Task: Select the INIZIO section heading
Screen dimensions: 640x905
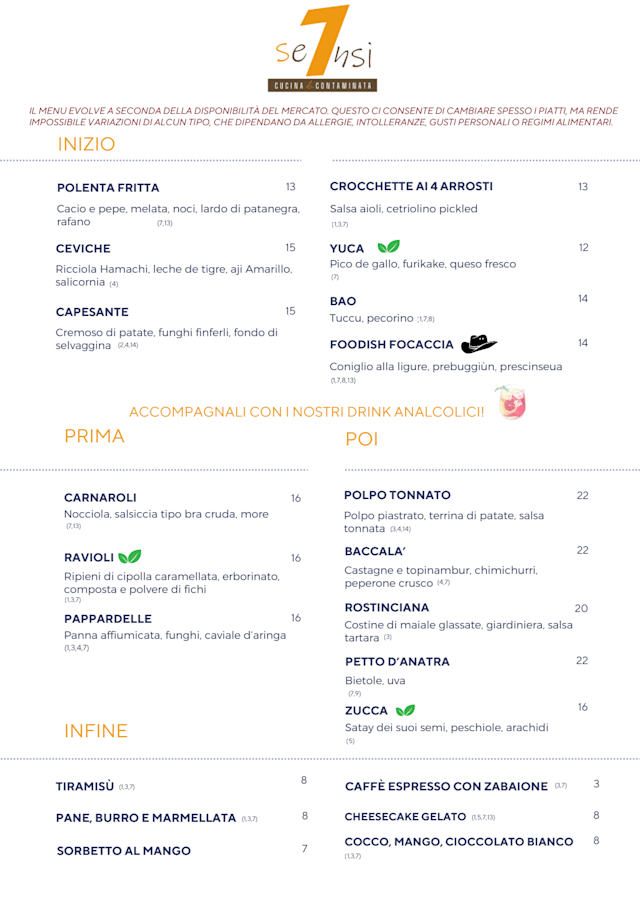Action: [87, 144]
